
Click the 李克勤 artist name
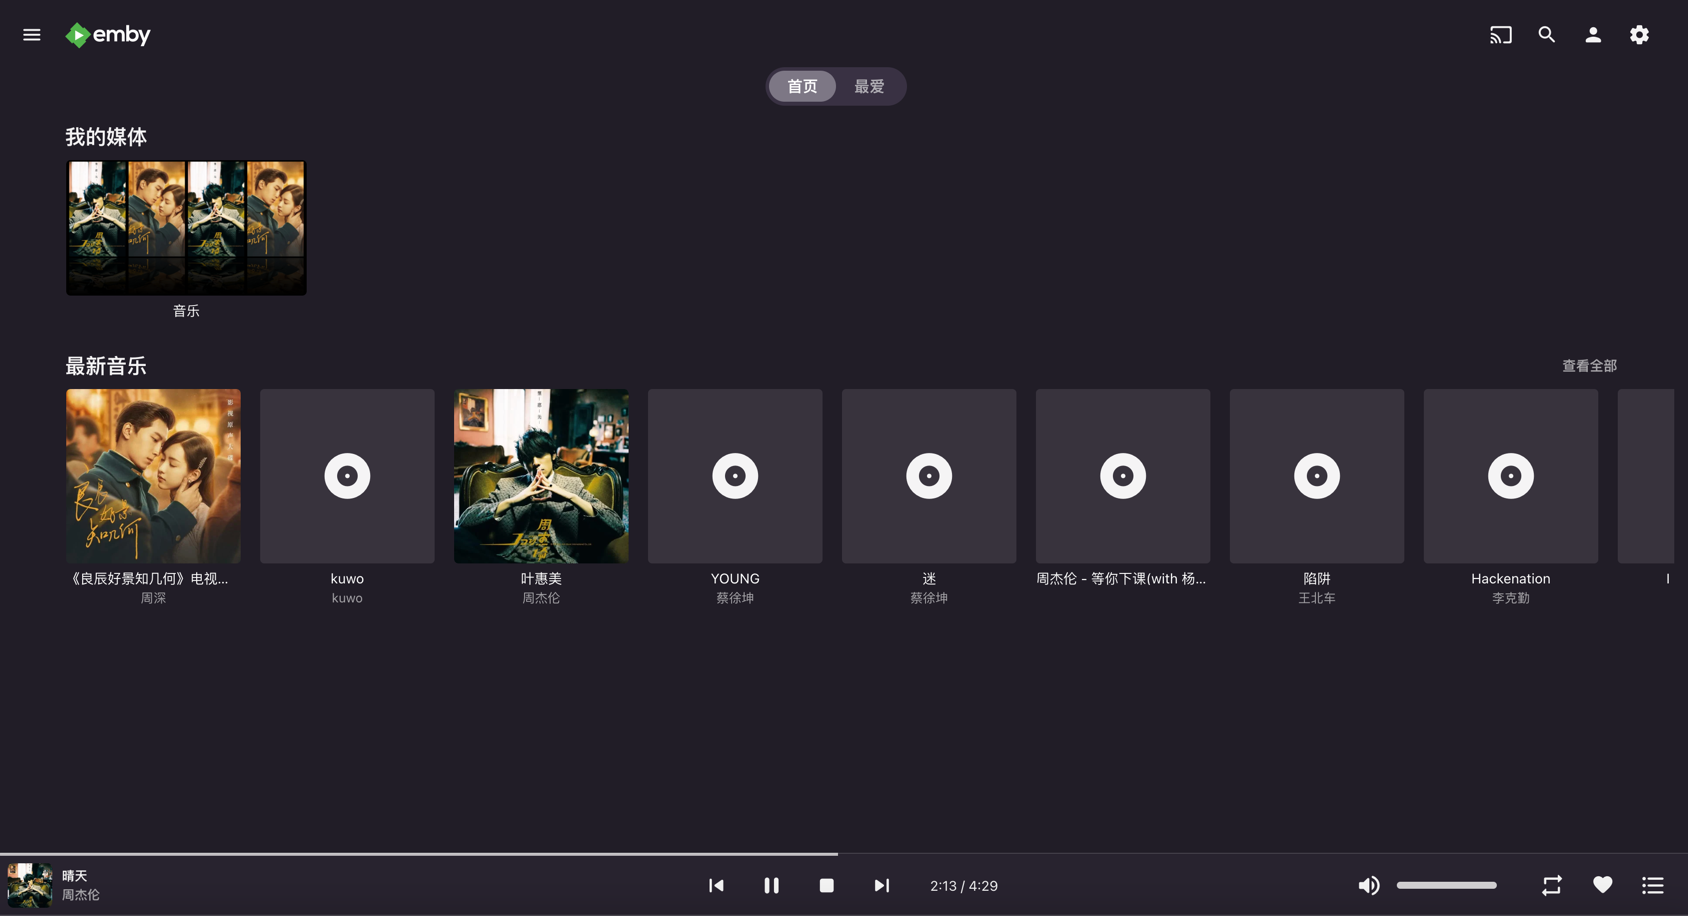click(1511, 598)
